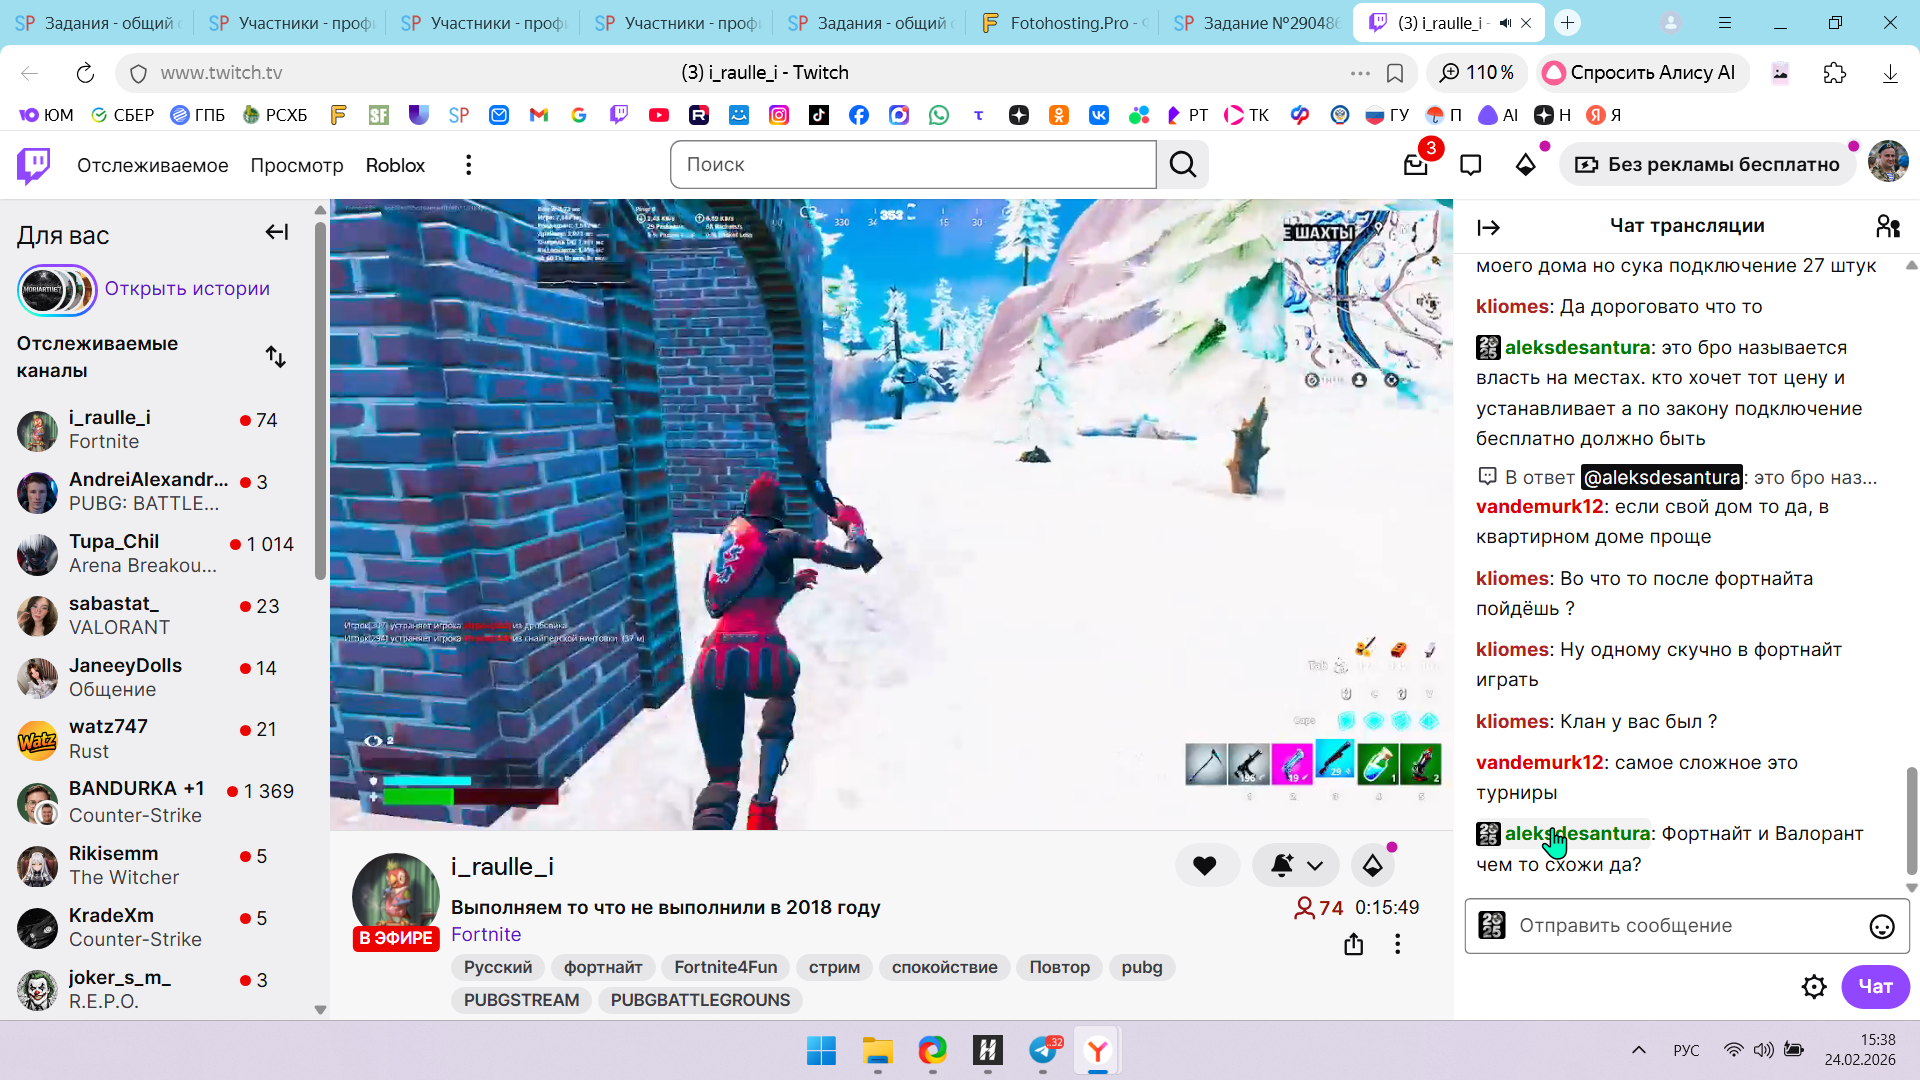1920x1080 pixels.
Task: Click the Fortnite category link
Action: coord(485,934)
